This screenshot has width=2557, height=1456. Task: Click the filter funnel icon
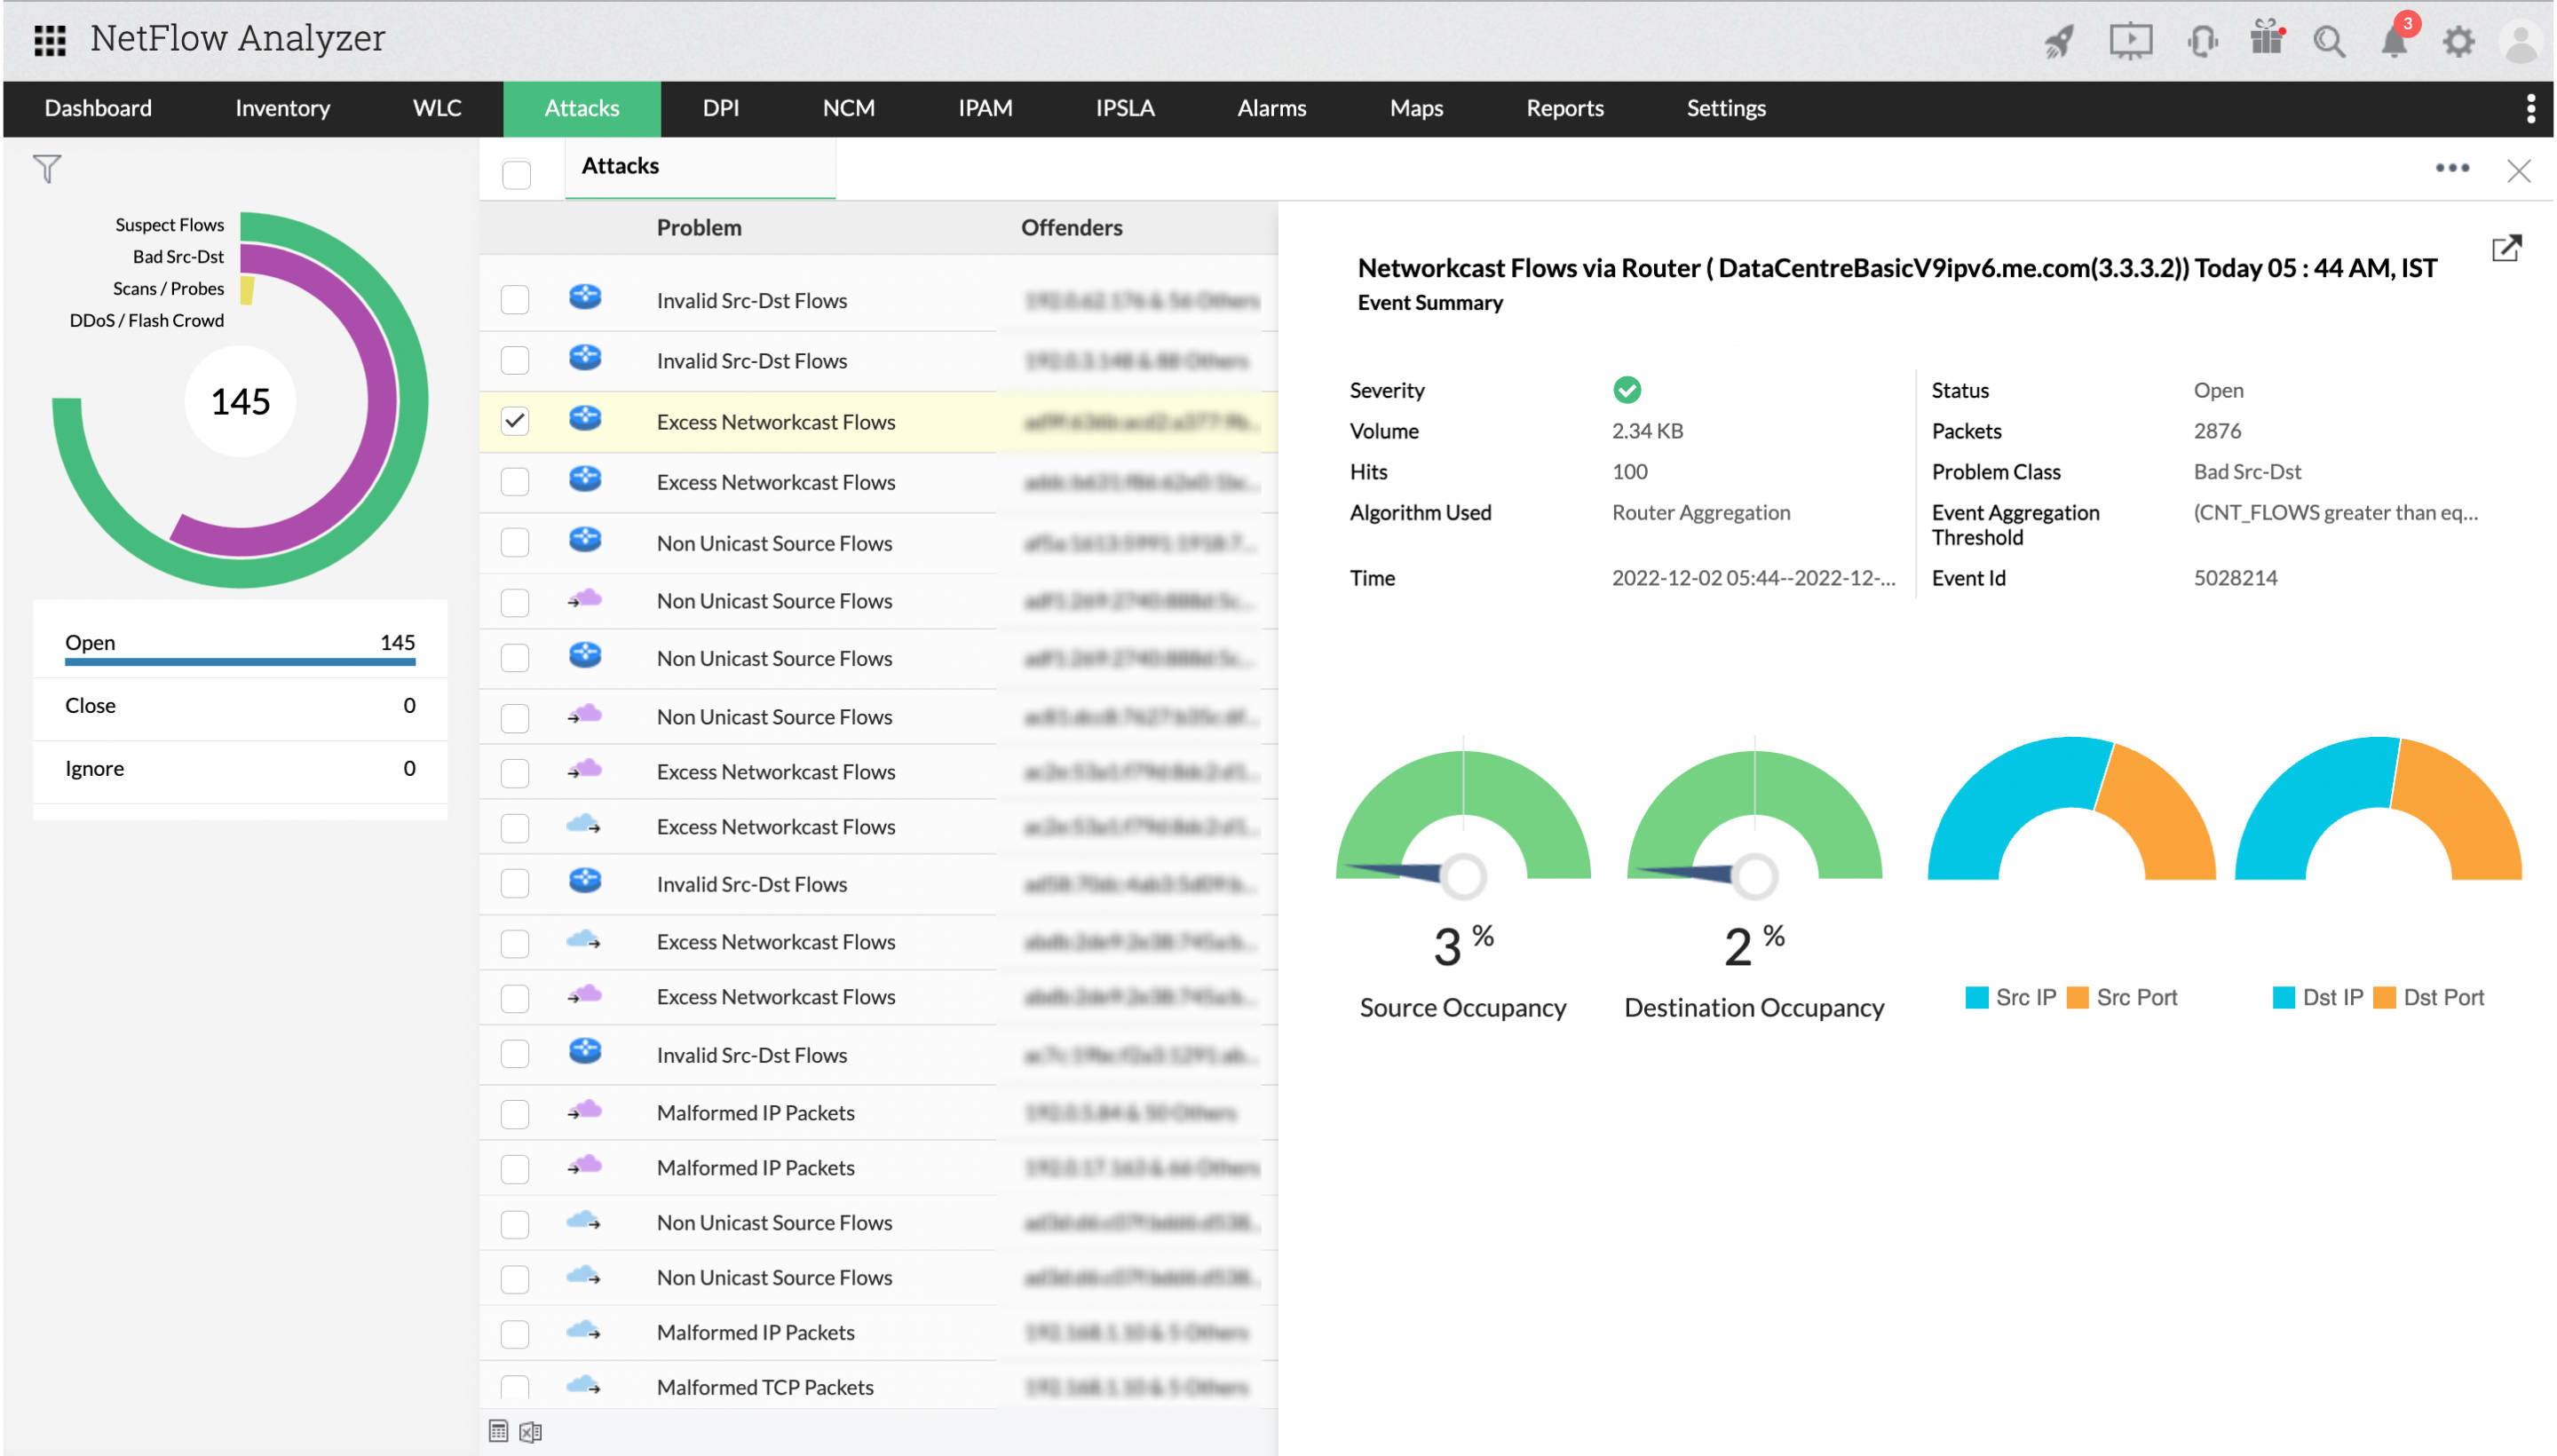(x=46, y=168)
